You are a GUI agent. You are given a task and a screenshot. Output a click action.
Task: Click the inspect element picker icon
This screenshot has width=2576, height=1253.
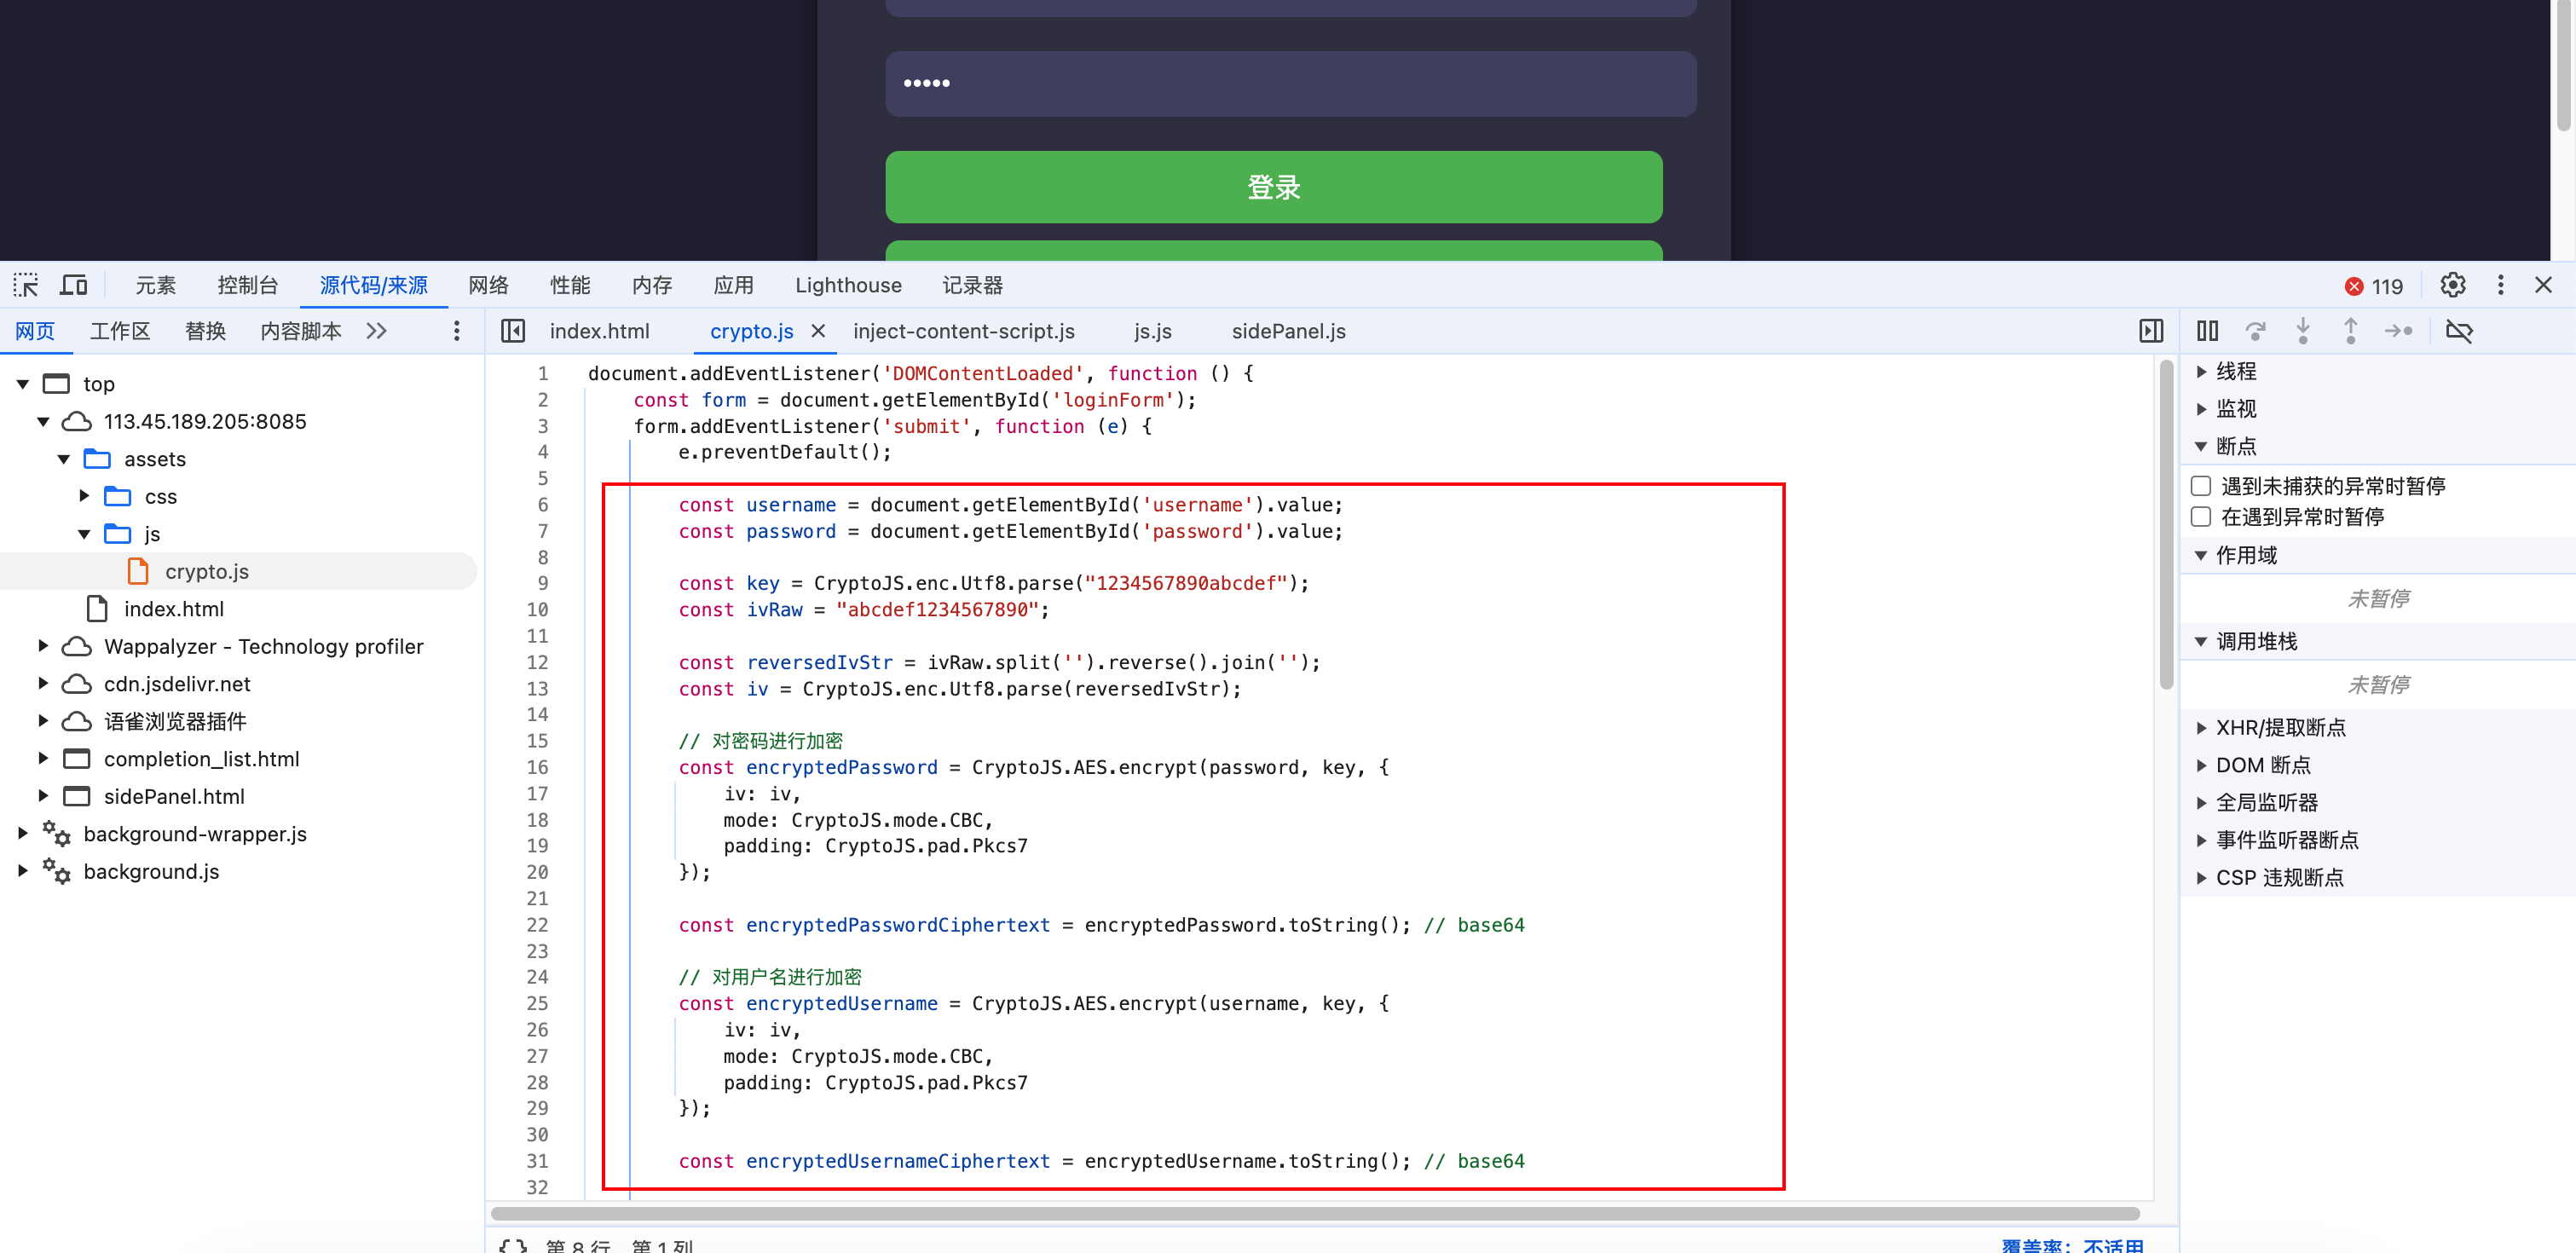coord(26,286)
